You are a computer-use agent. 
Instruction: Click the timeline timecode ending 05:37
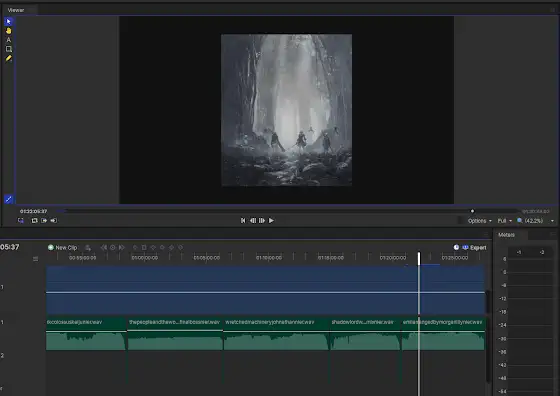tap(10, 247)
